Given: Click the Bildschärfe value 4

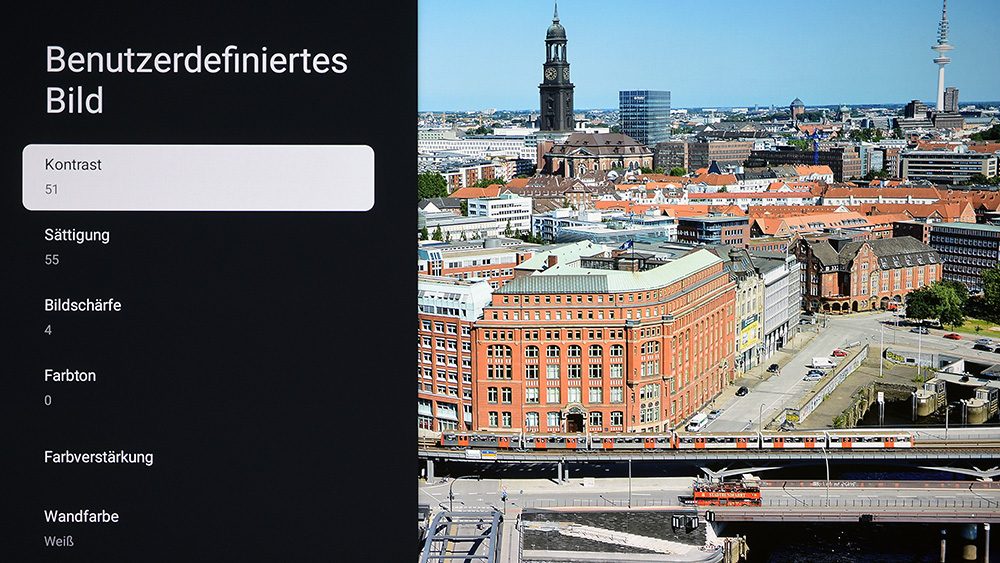Looking at the screenshot, I should click(48, 330).
